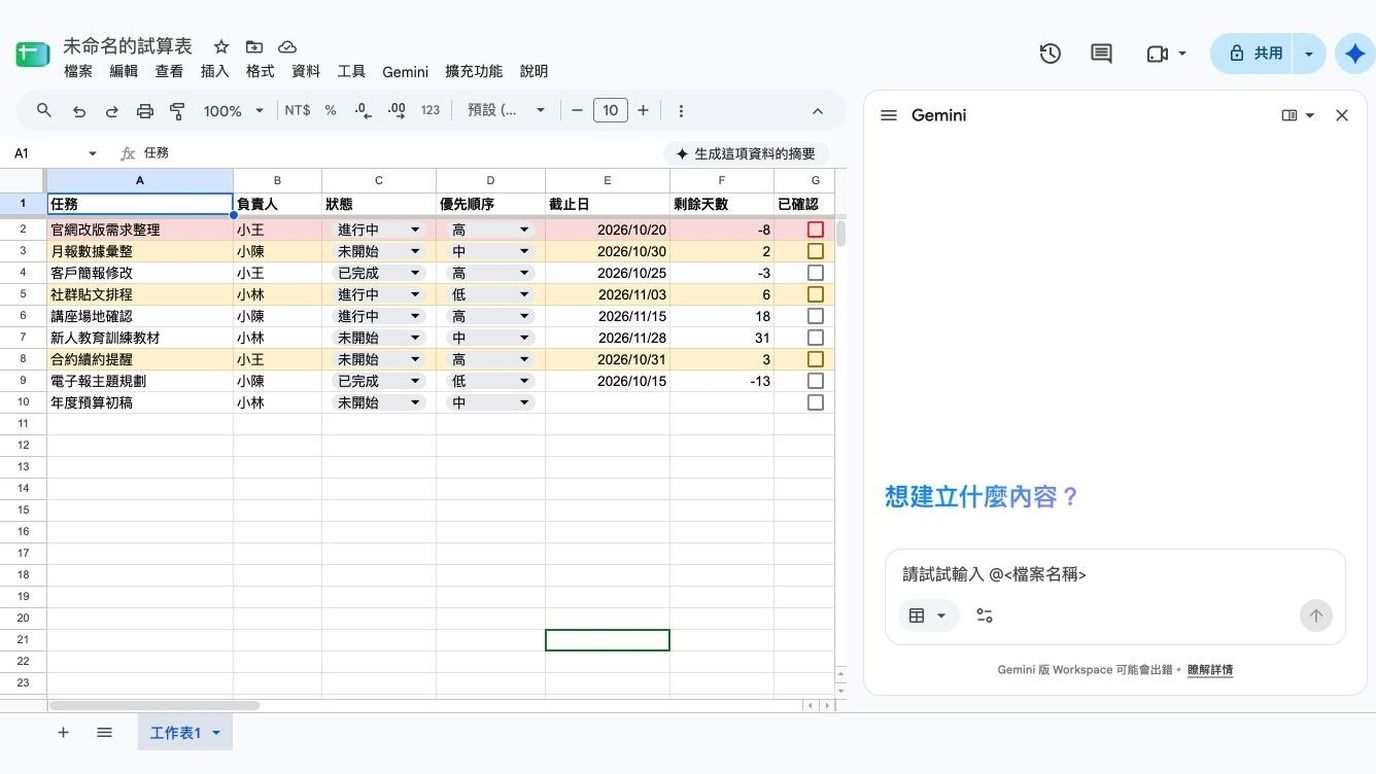Show all sheets list
Screen dimensions: 1376x774
pyautogui.click(x=104, y=733)
